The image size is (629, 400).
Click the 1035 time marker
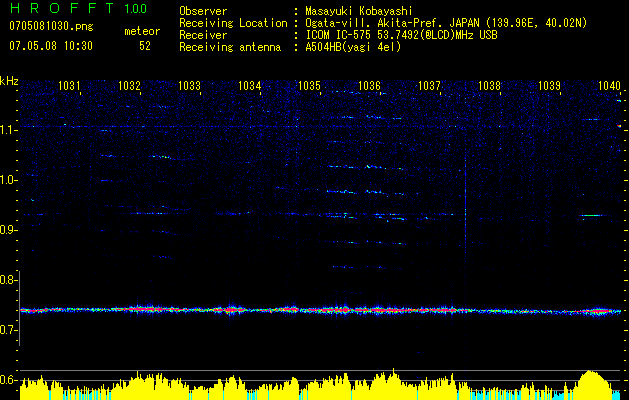pyautogui.click(x=309, y=85)
